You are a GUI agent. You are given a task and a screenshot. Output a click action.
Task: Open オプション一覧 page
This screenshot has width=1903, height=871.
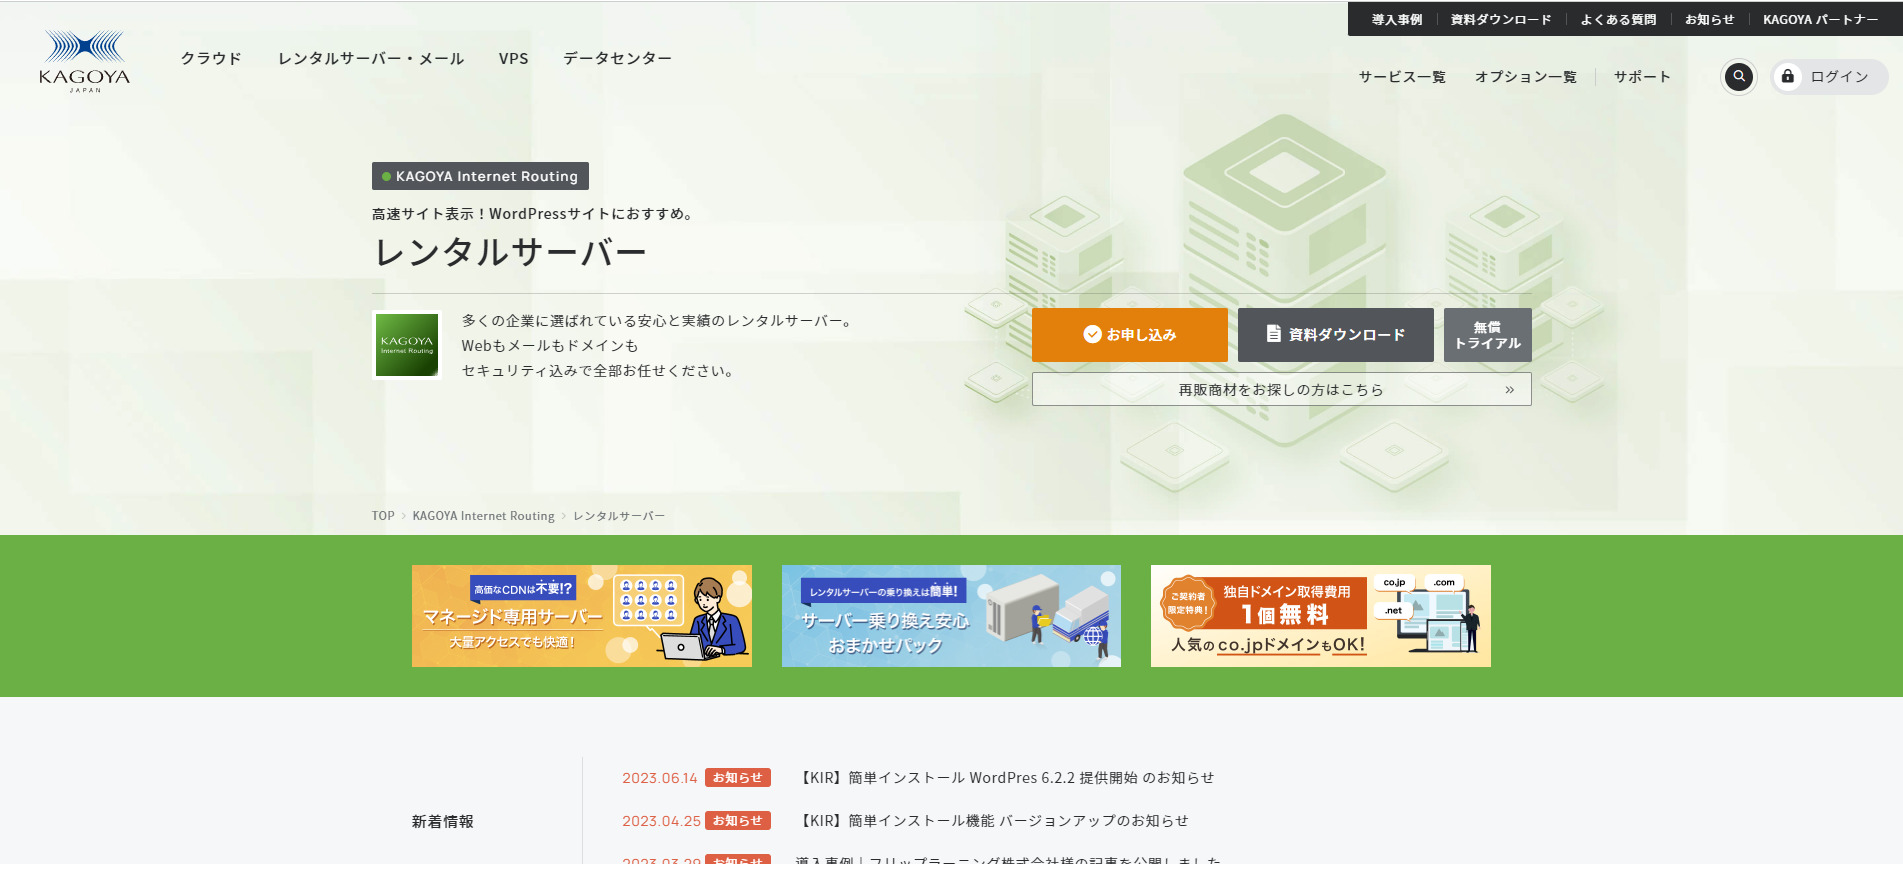(x=1526, y=77)
